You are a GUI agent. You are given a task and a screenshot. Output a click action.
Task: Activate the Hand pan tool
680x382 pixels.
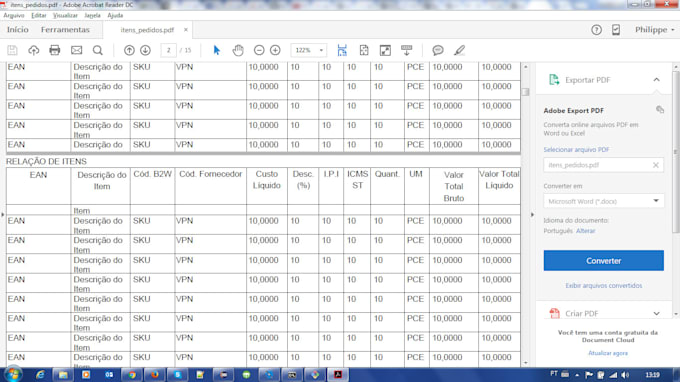pyautogui.click(x=238, y=50)
